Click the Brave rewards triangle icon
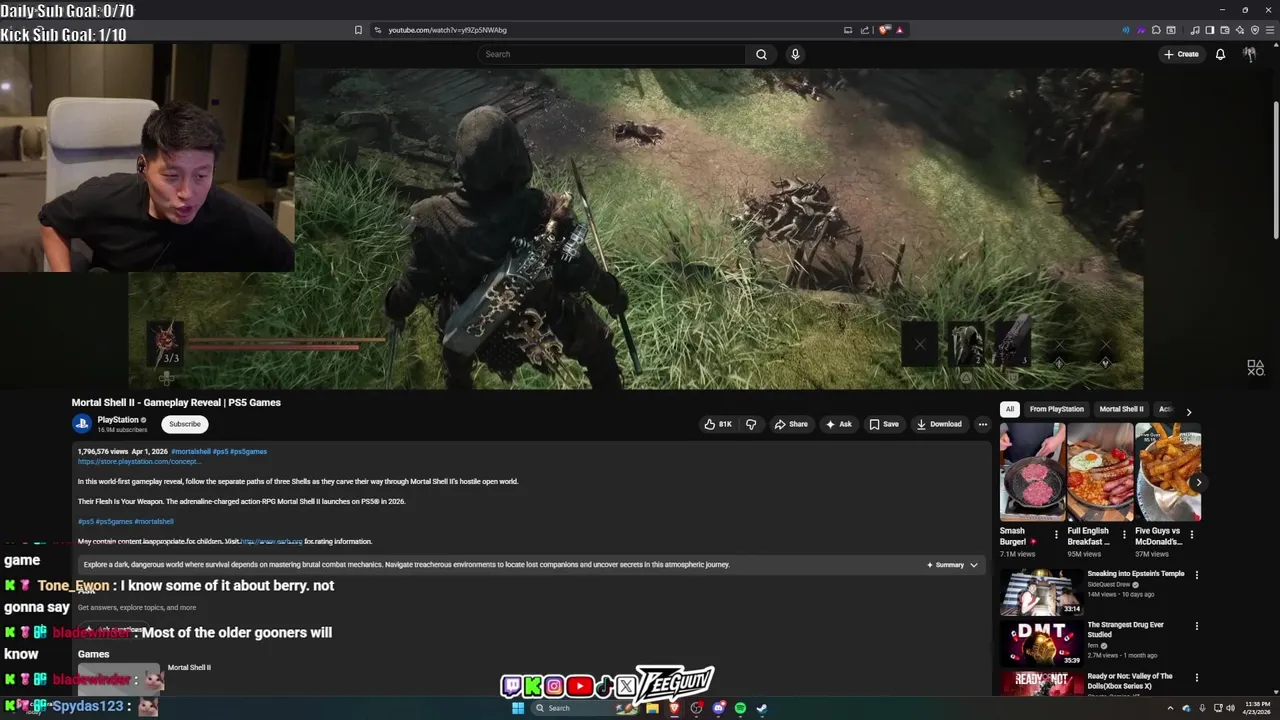 [899, 30]
